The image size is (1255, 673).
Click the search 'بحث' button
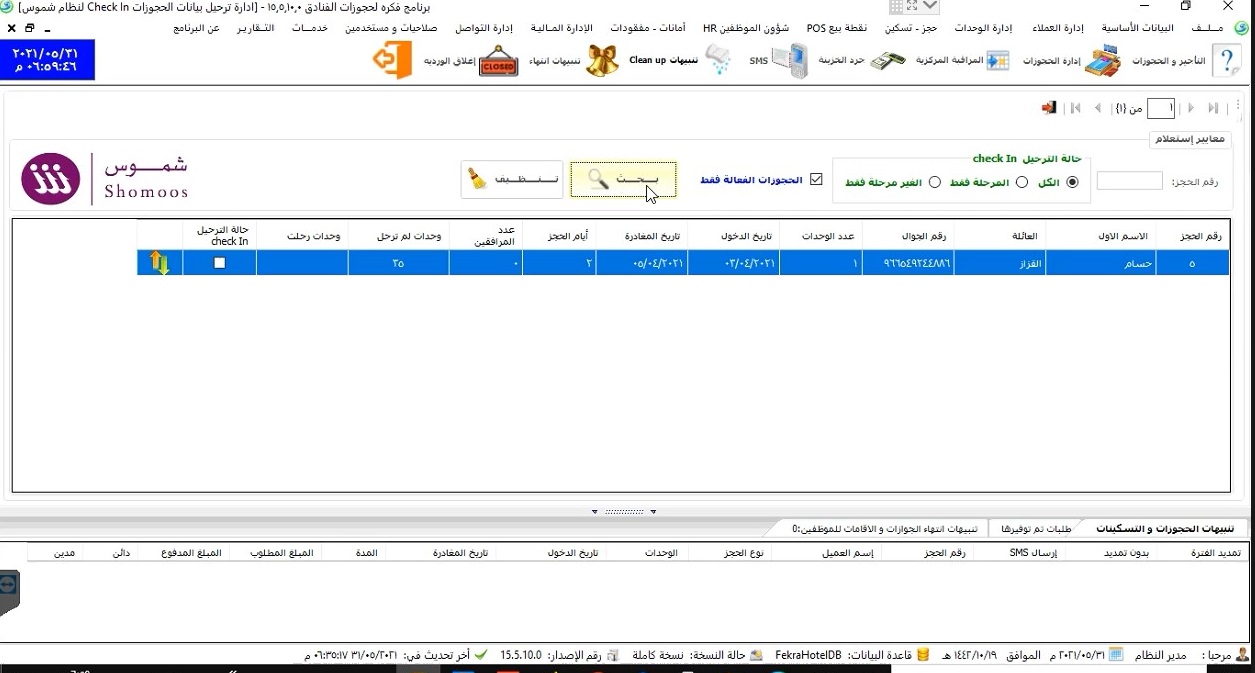click(623, 180)
